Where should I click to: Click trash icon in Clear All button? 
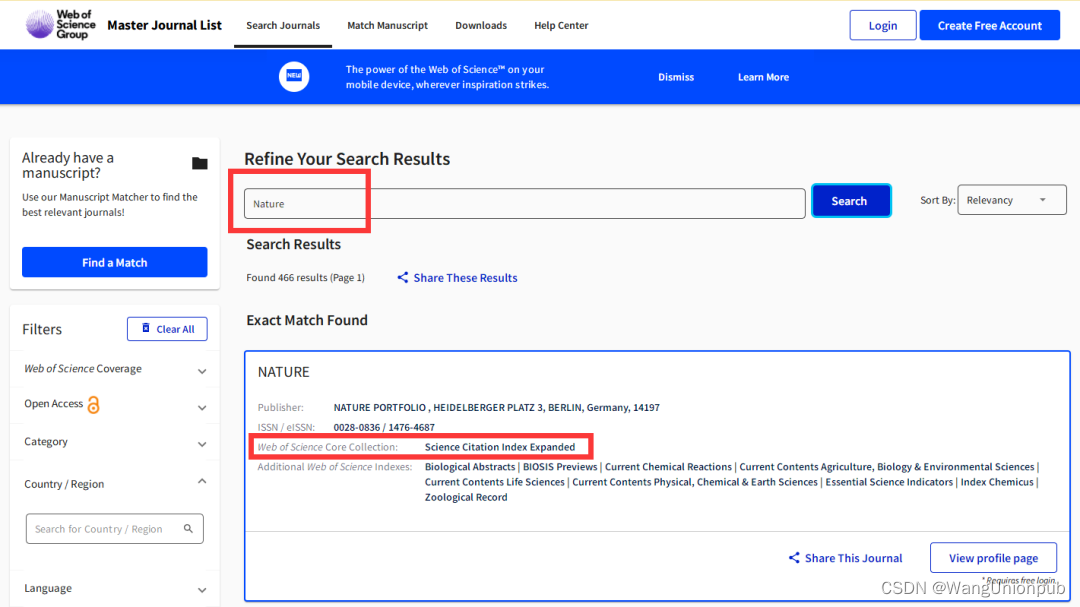[145, 328]
